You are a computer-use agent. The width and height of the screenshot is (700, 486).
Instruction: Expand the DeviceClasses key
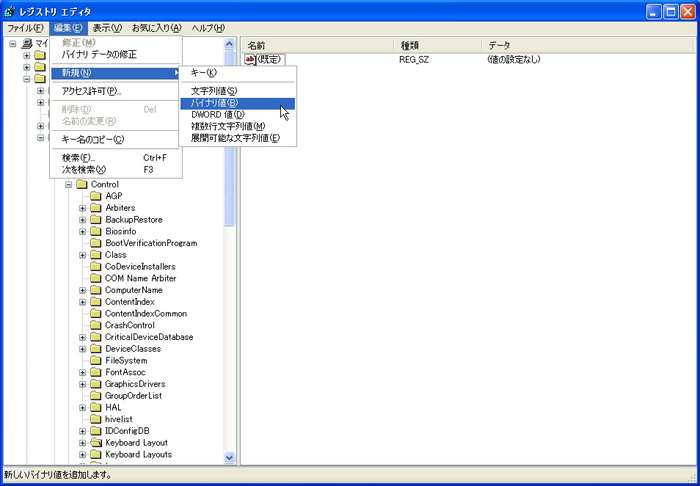(x=83, y=349)
